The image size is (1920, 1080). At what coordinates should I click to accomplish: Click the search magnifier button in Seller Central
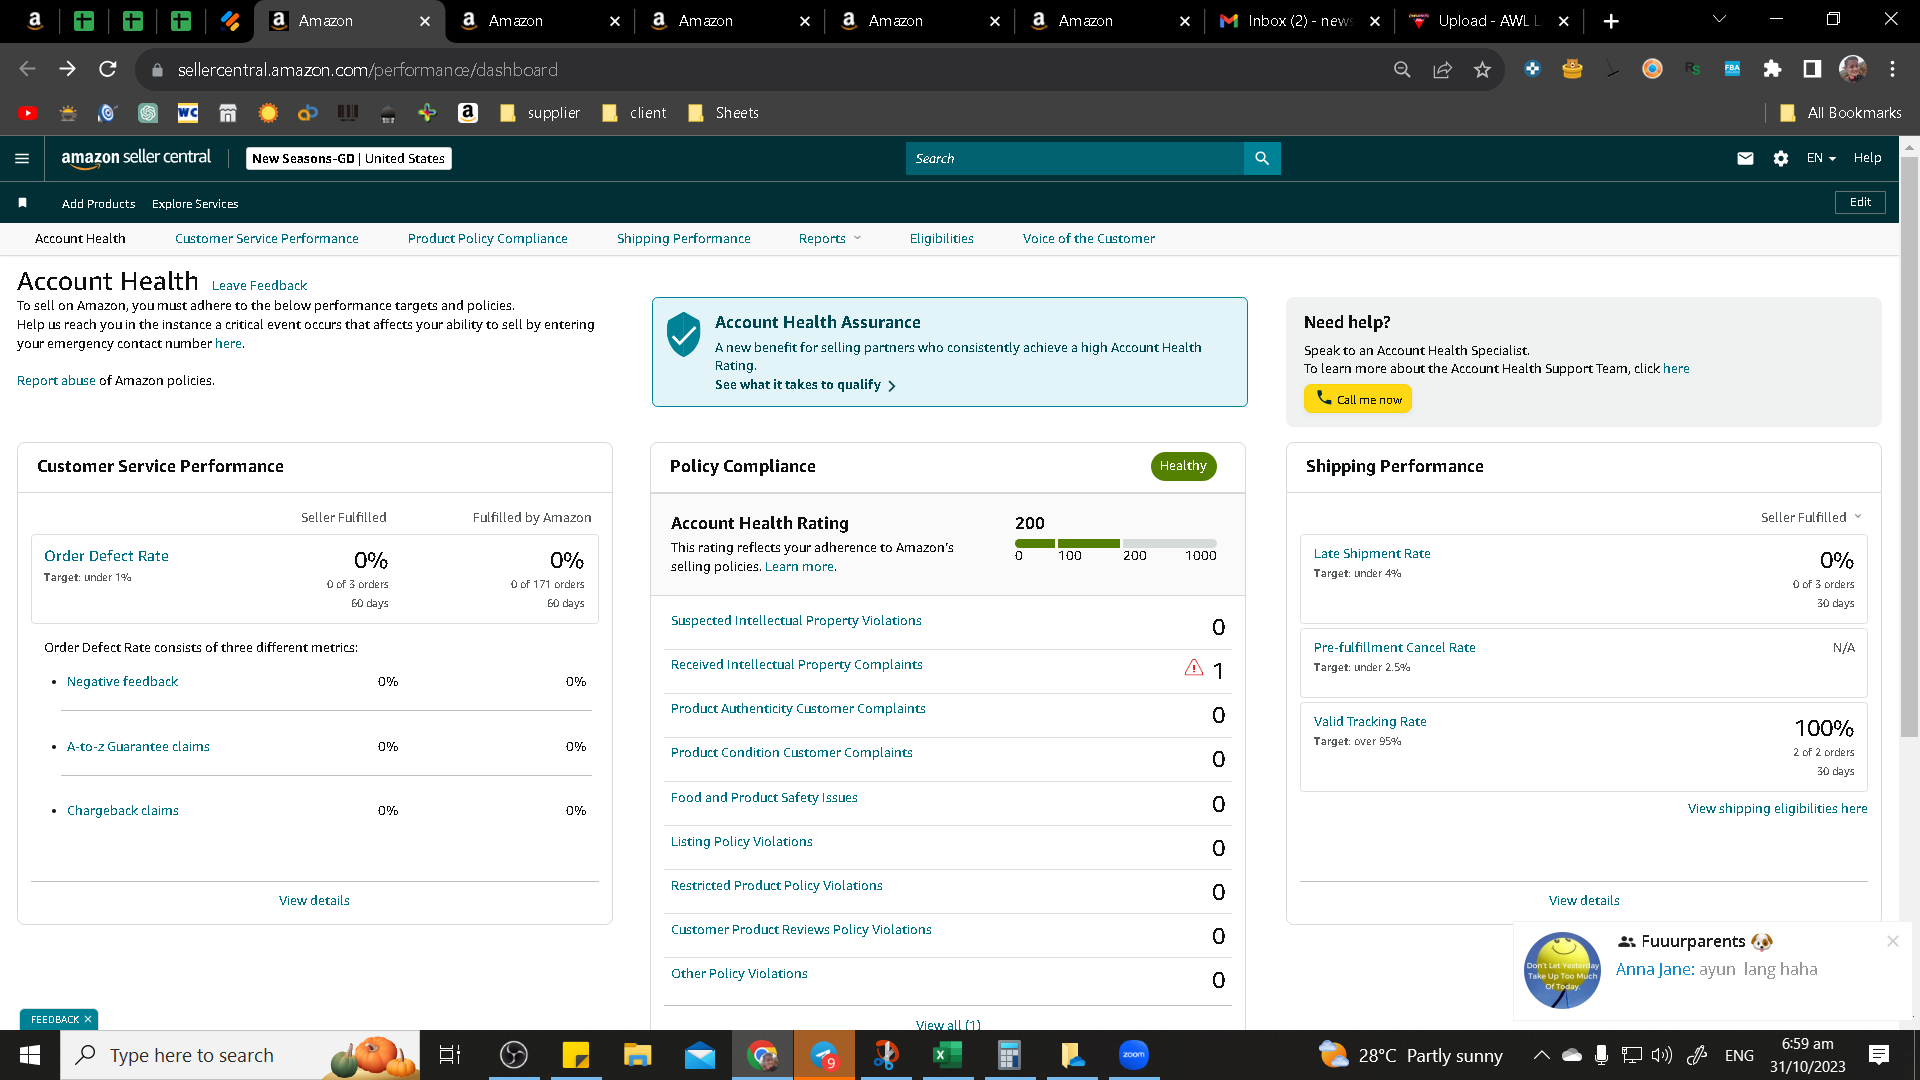click(x=1262, y=158)
